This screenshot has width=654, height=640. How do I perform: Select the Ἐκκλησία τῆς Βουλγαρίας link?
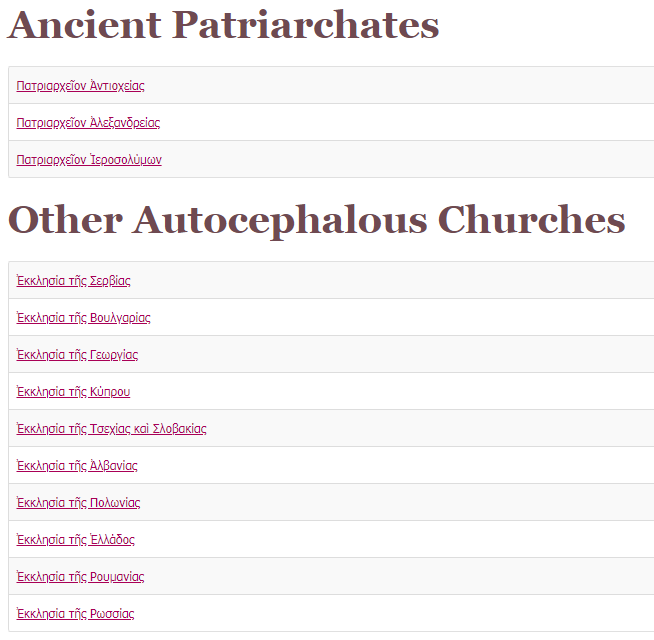(83, 318)
